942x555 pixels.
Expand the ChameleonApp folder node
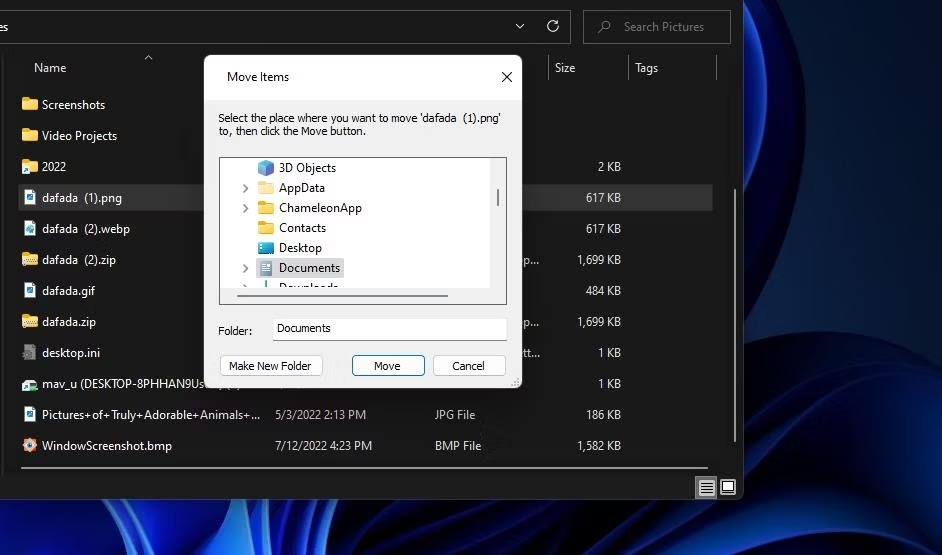[245, 208]
